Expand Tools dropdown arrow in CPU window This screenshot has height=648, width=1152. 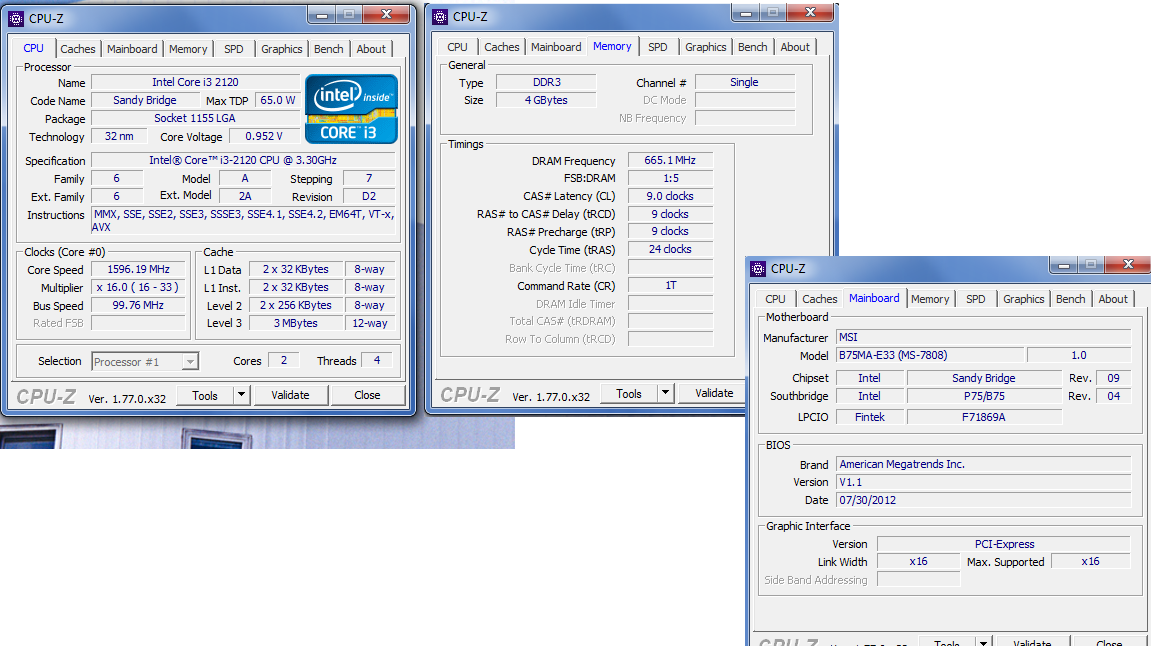tap(241, 395)
